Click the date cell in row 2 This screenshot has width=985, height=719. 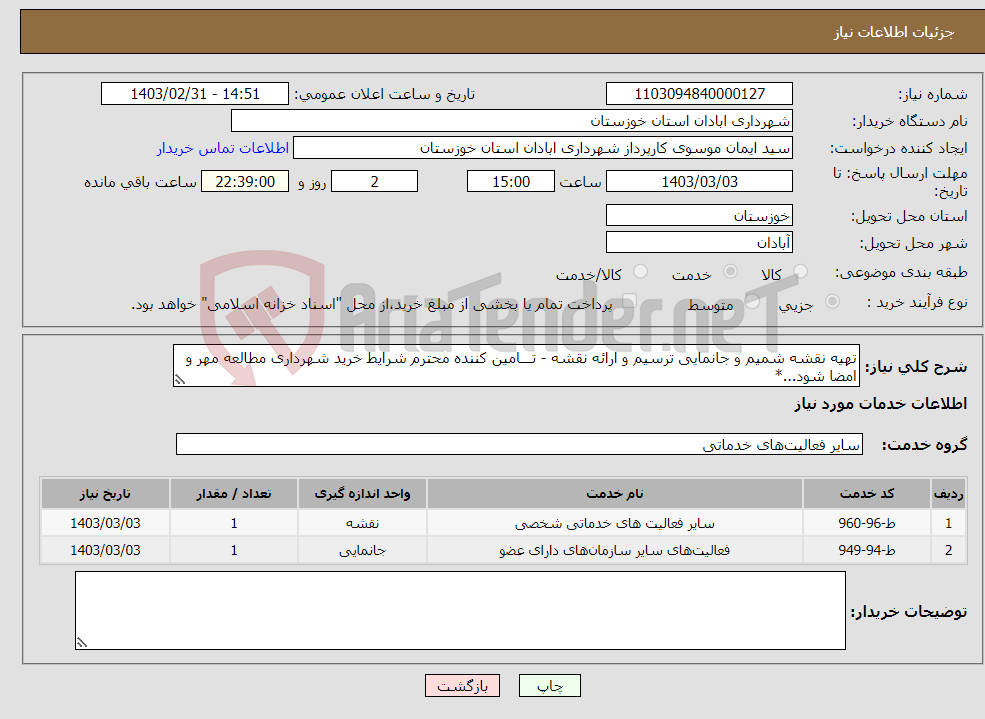click(105, 550)
